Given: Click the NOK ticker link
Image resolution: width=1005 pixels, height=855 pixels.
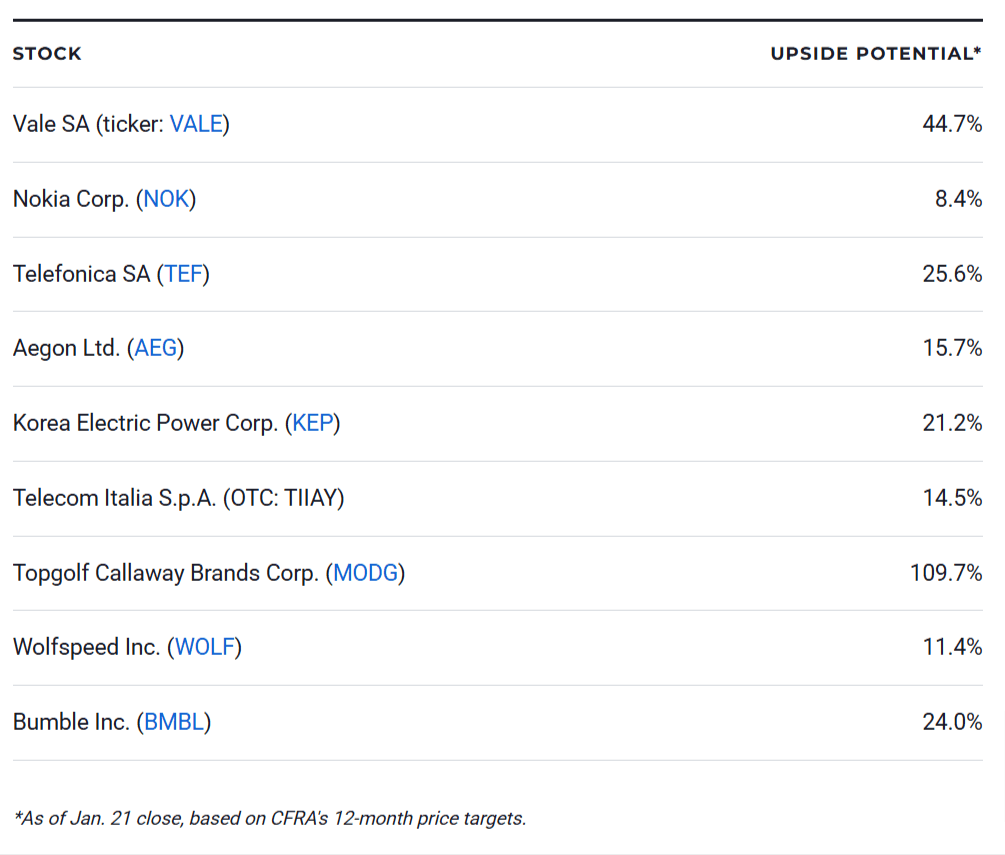Looking at the screenshot, I should 166,199.
